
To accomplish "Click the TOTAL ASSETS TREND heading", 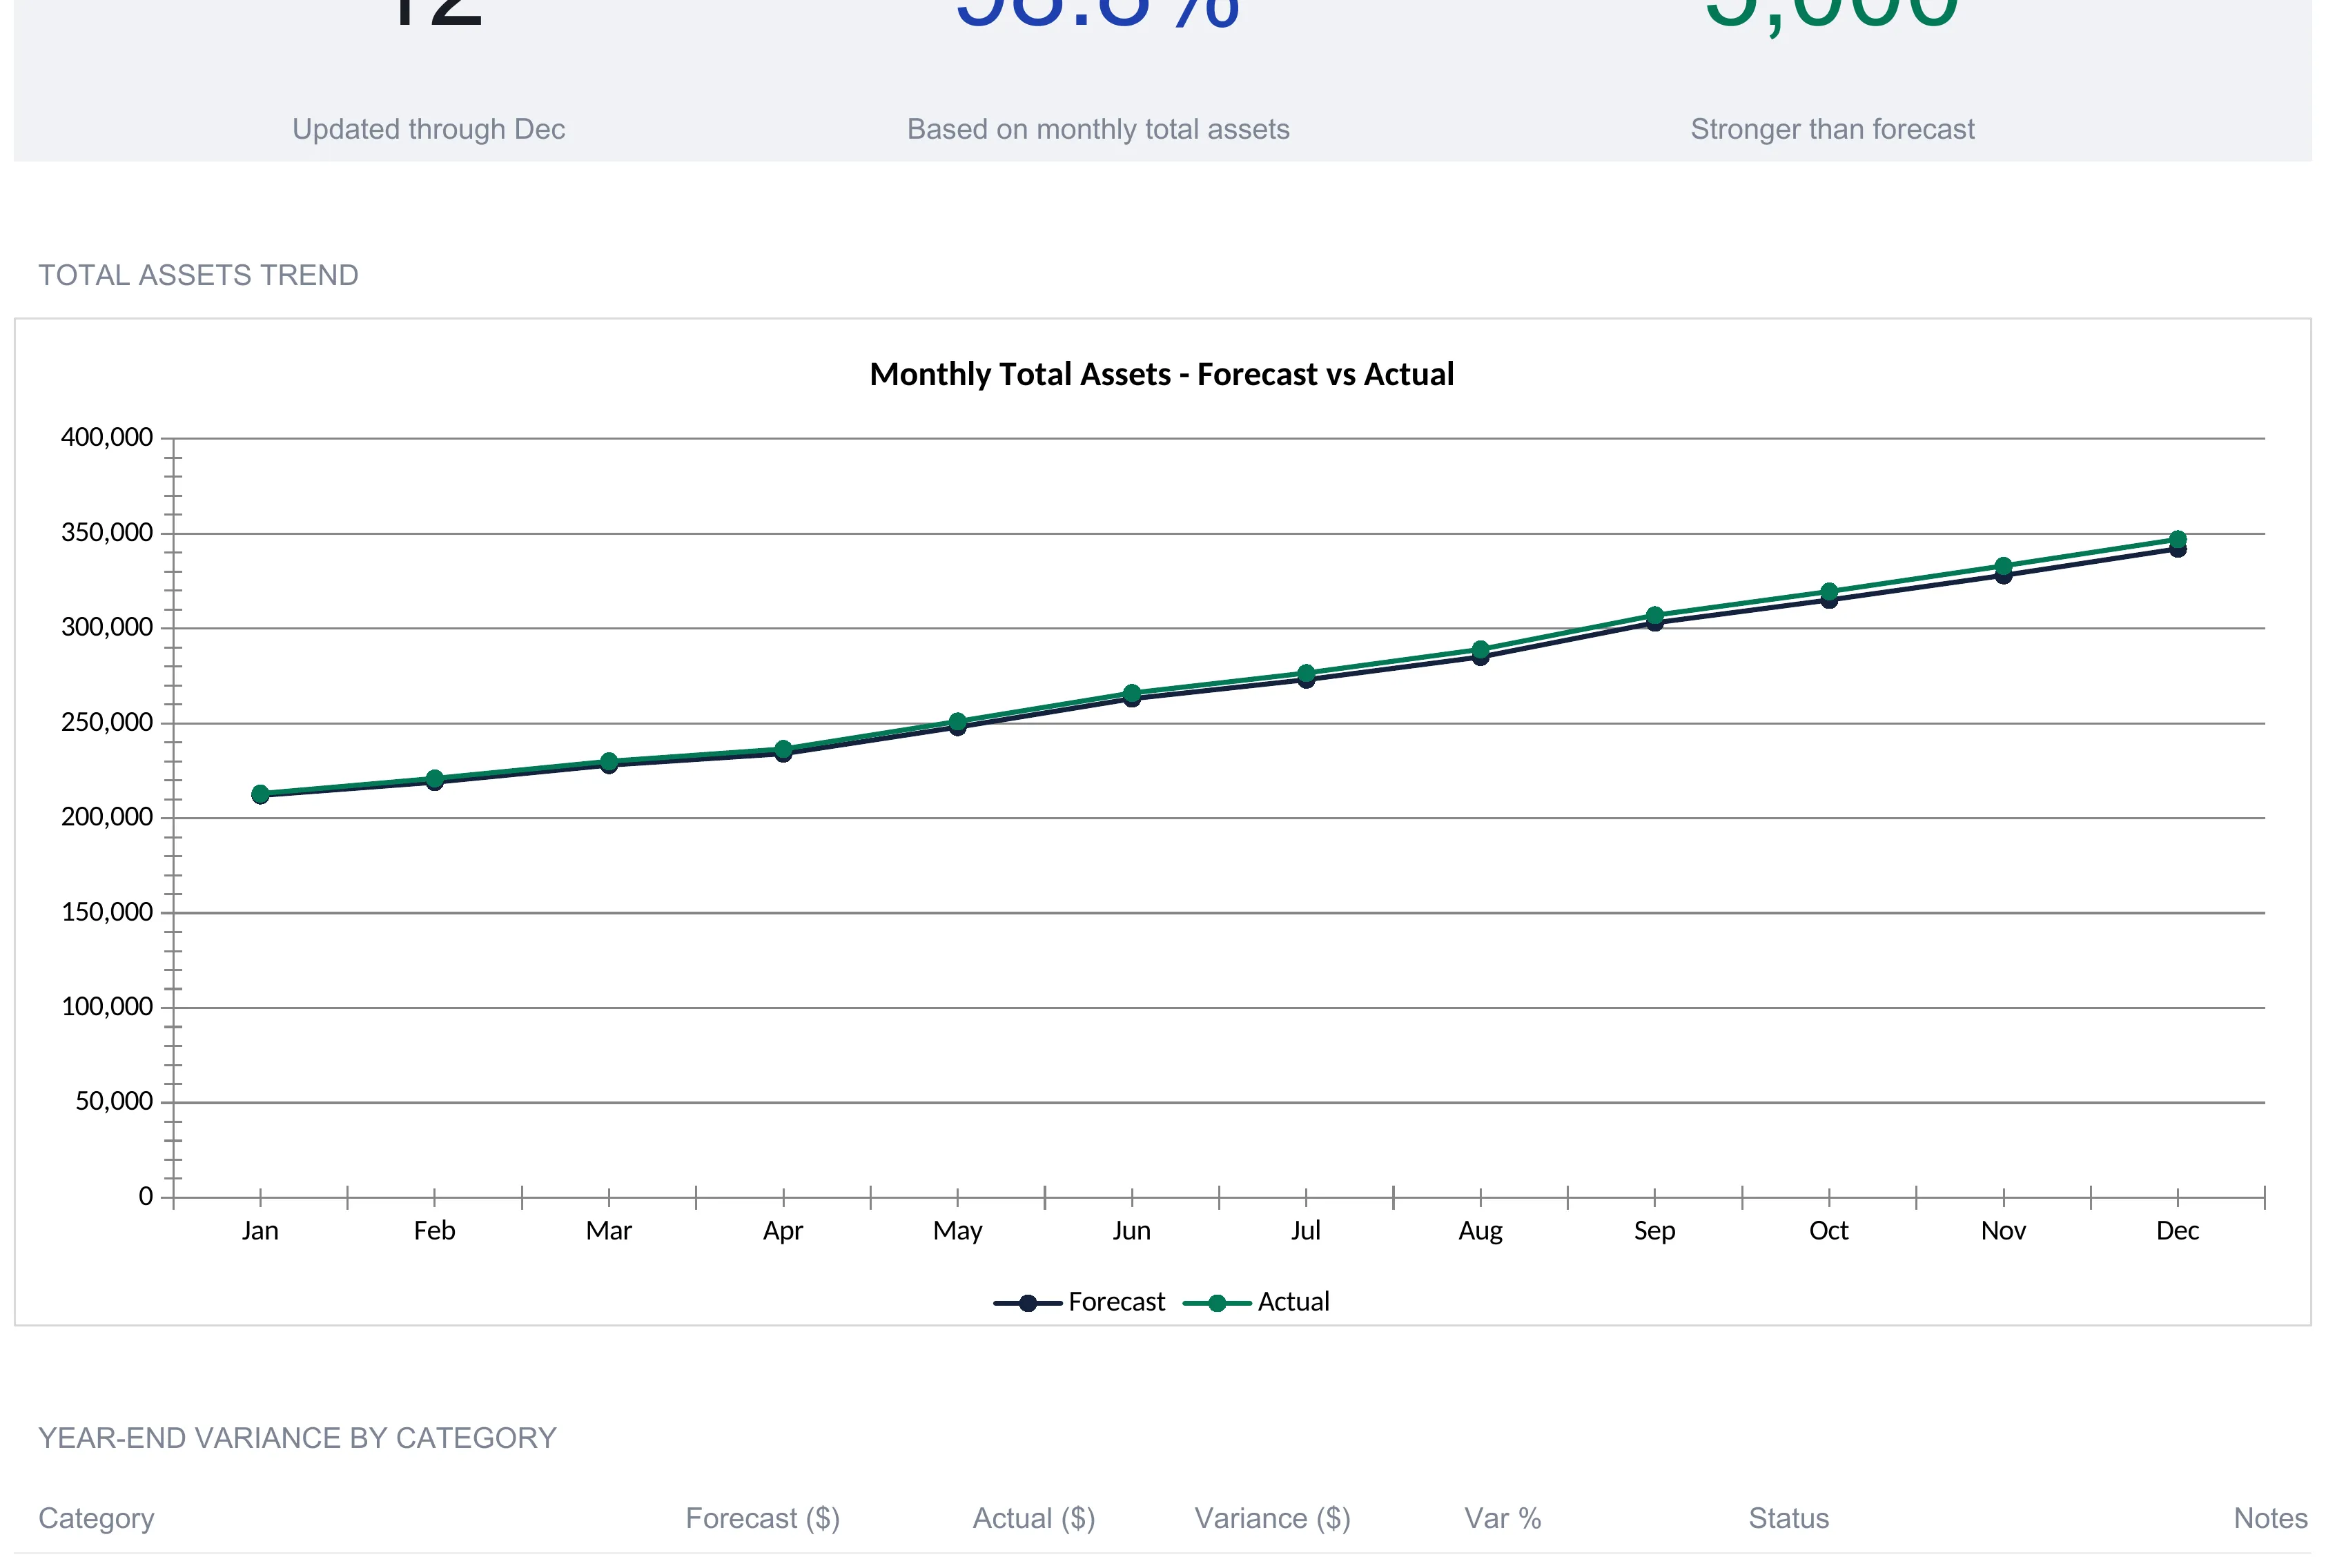I will [198, 275].
